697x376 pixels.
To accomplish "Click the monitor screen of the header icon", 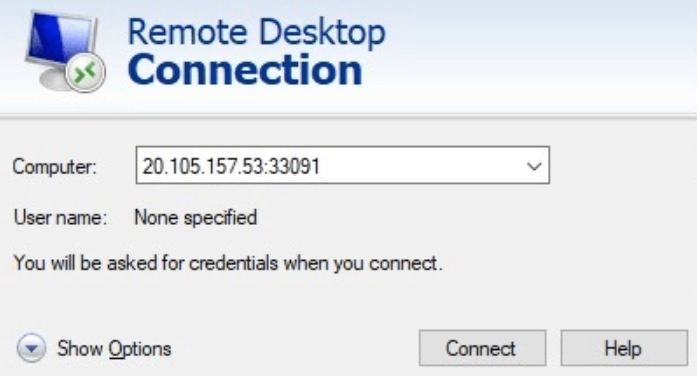I will click(60, 38).
